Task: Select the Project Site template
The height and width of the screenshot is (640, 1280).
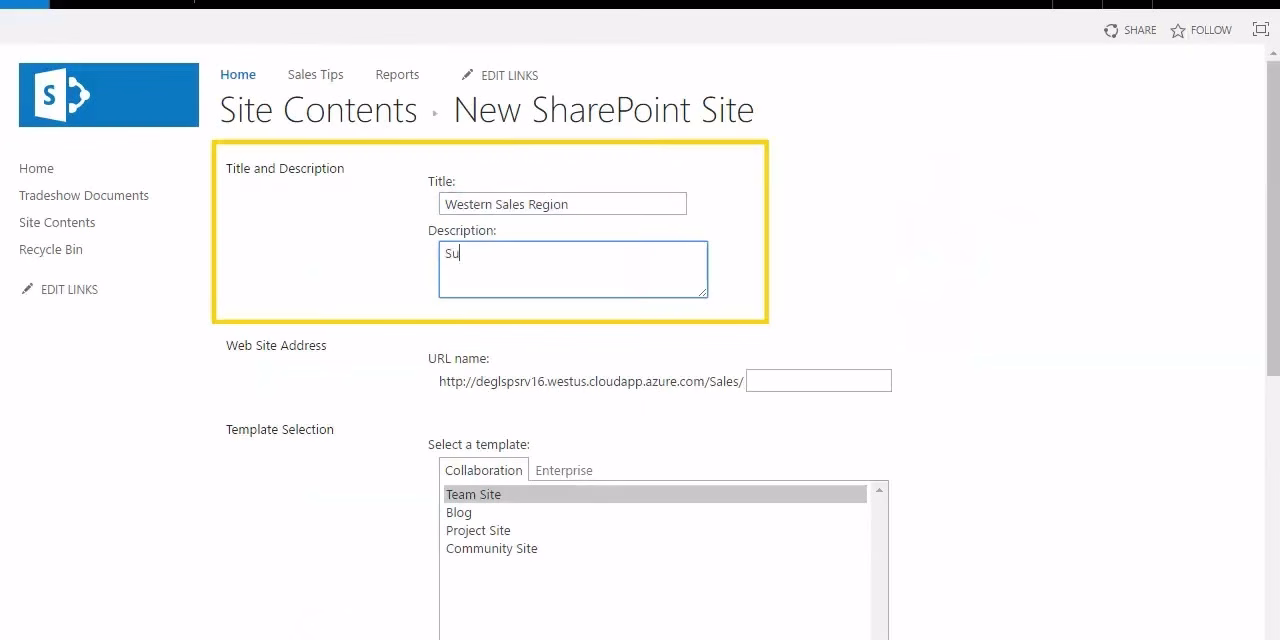Action: coord(478,530)
